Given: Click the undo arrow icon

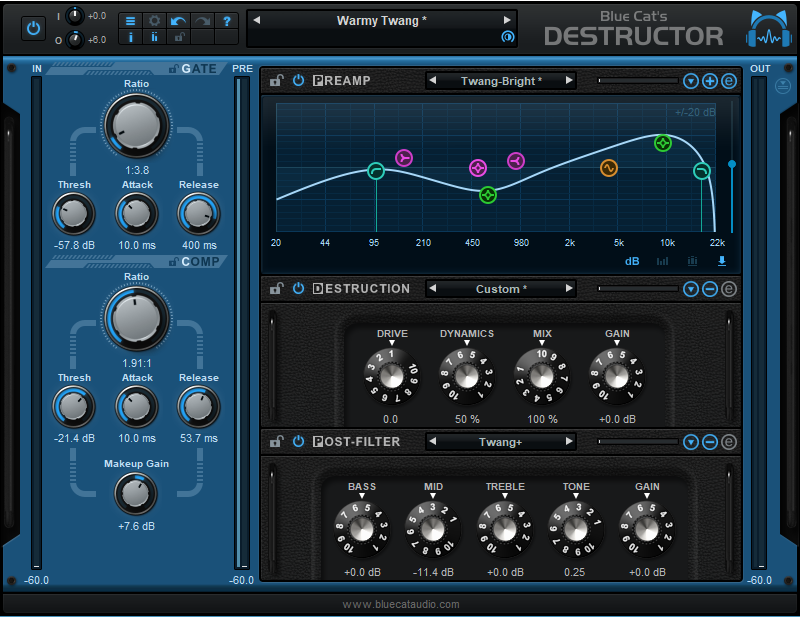Looking at the screenshot, I should pos(179,21).
